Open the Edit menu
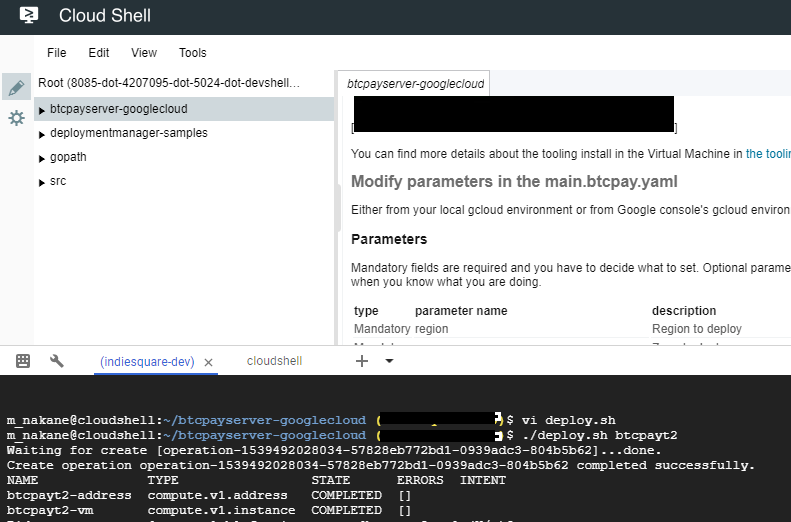The image size is (791, 522). point(99,52)
